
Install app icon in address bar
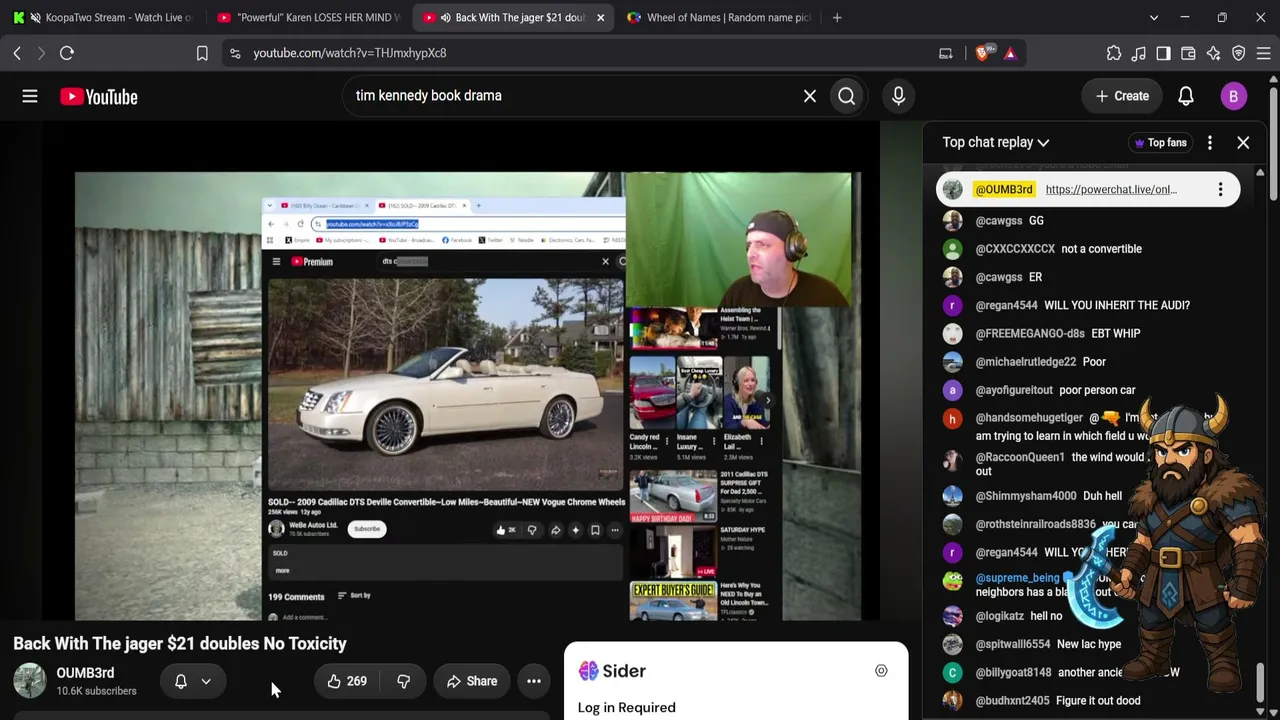pos(945,53)
